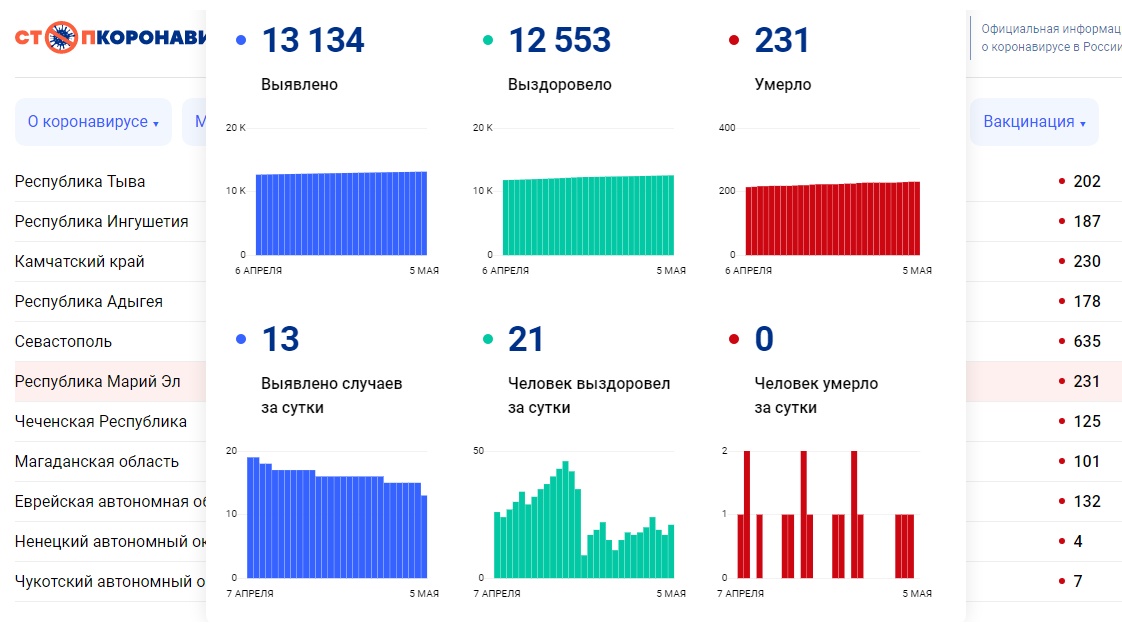Screen dimensions: 1122x633
Task: Open the Севастополь region row
Action: point(63,341)
